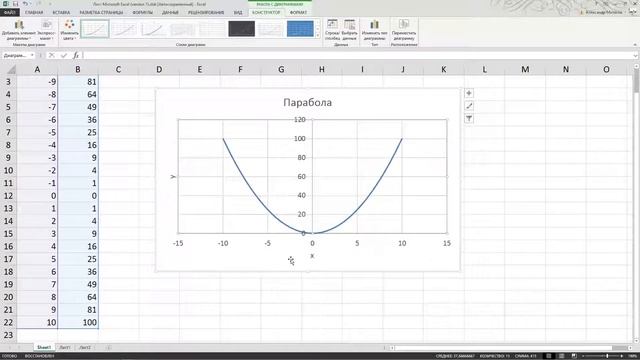Open Добавить элемент диаграммы dropdown
This screenshot has width=640, height=360.
(19, 29)
